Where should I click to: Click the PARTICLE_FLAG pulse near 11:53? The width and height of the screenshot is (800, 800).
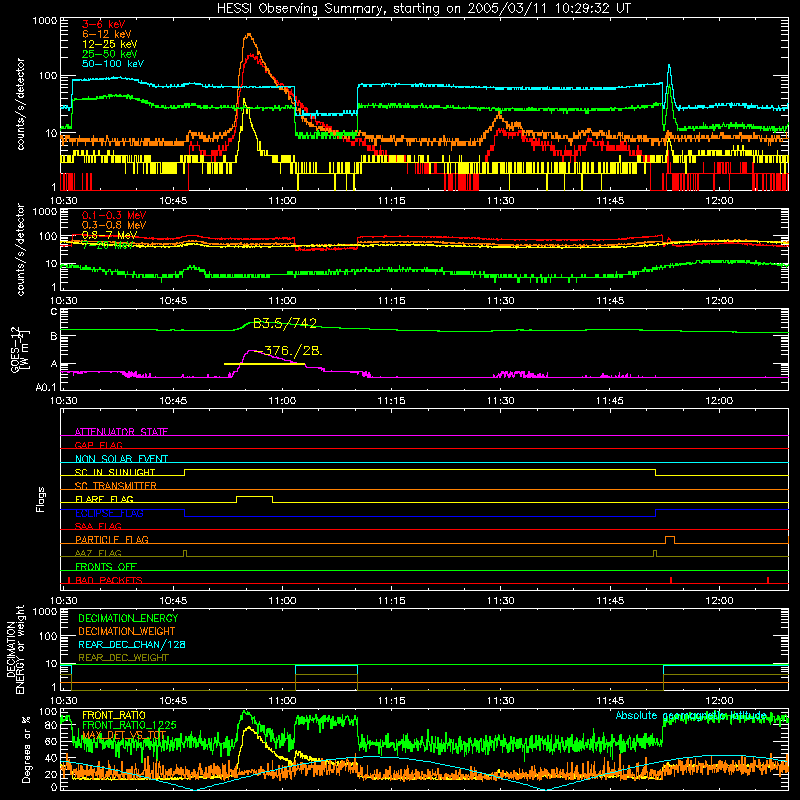[x=669, y=540]
